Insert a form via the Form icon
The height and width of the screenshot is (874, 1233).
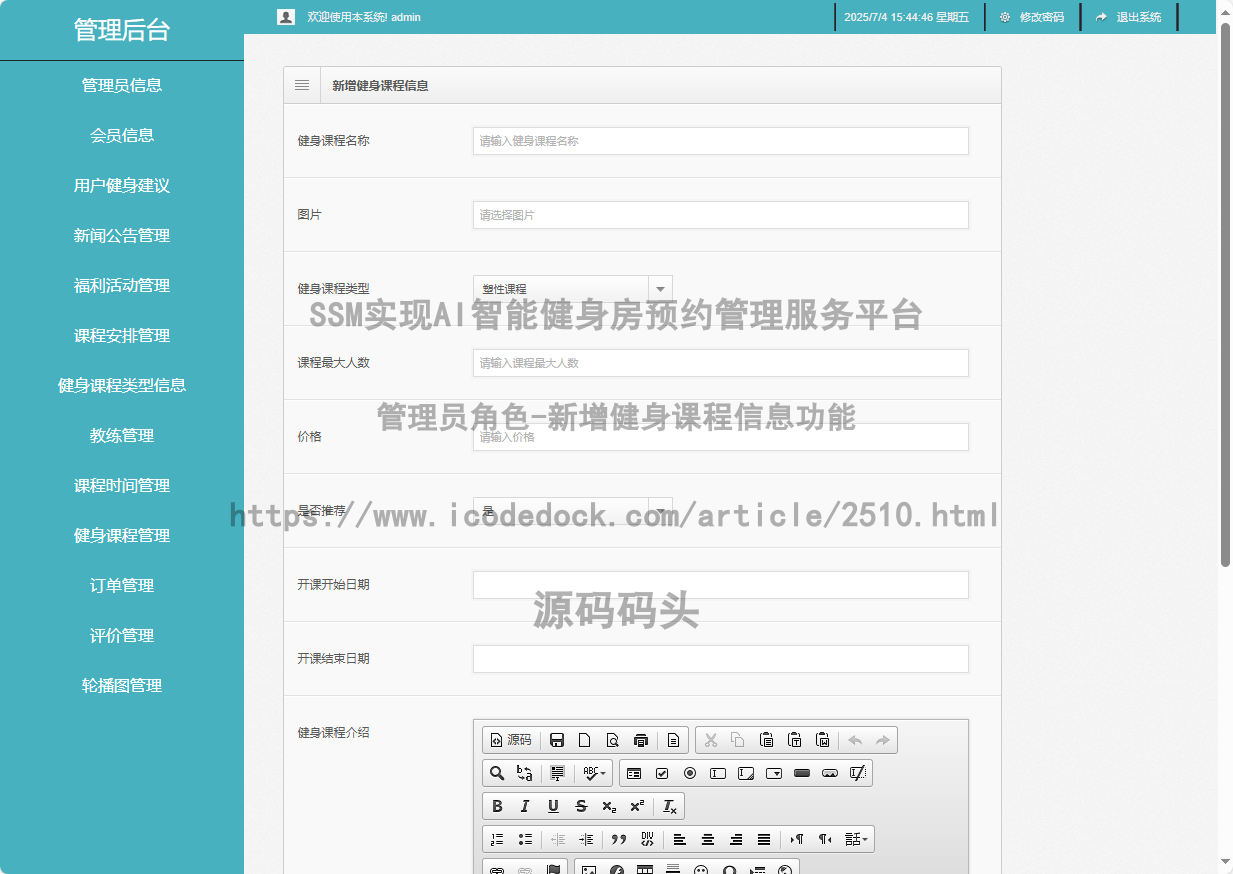(634, 773)
